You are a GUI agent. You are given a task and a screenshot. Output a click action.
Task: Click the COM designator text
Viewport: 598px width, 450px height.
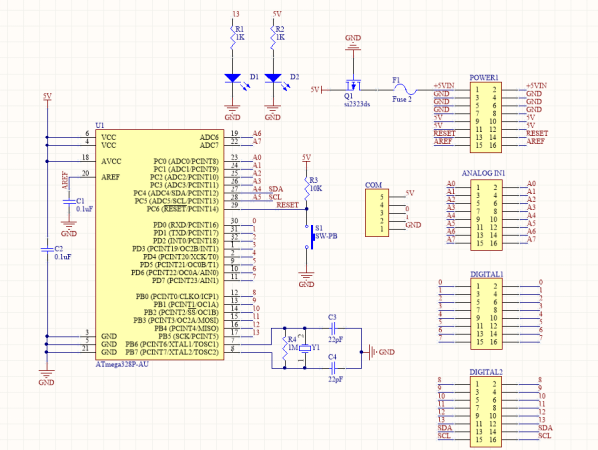pyautogui.click(x=373, y=185)
